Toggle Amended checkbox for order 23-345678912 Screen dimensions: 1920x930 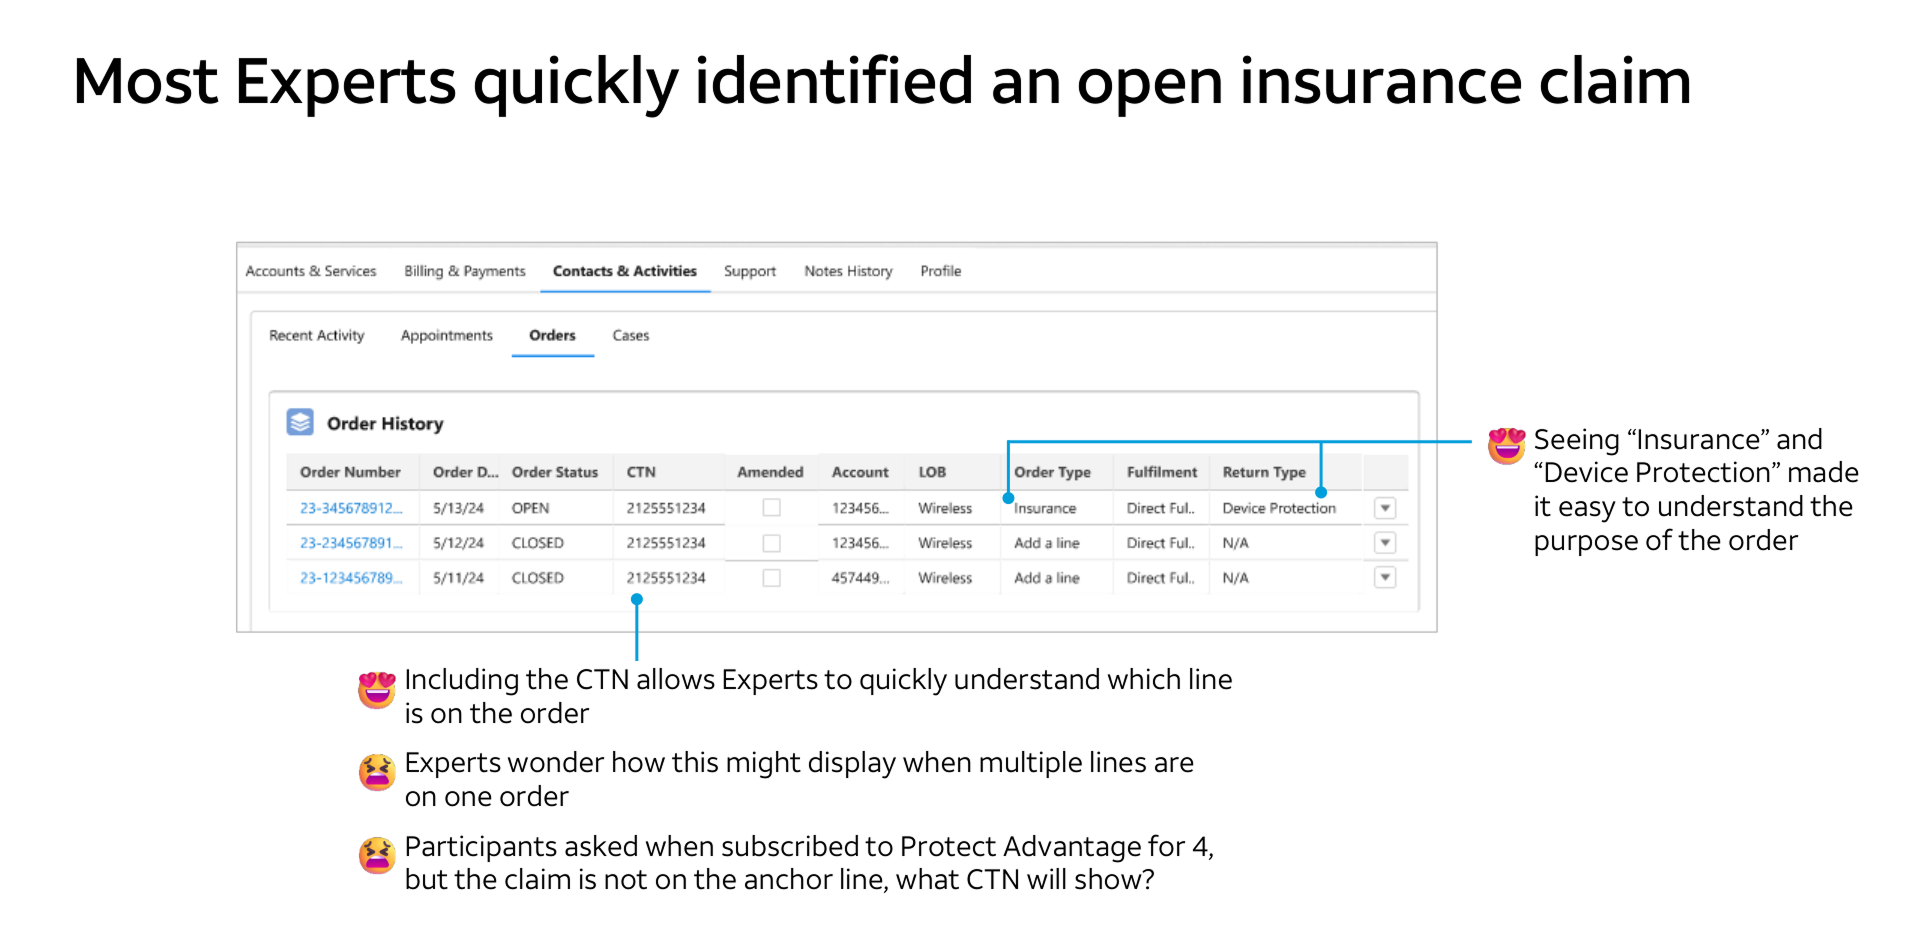pos(771,508)
